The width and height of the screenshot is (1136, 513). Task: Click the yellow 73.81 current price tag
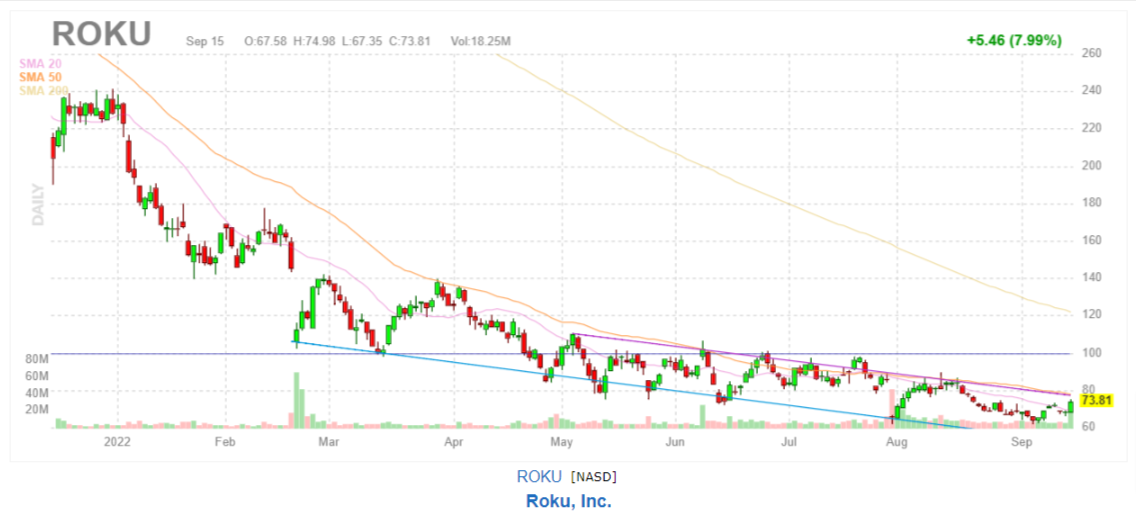(x=1096, y=400)
